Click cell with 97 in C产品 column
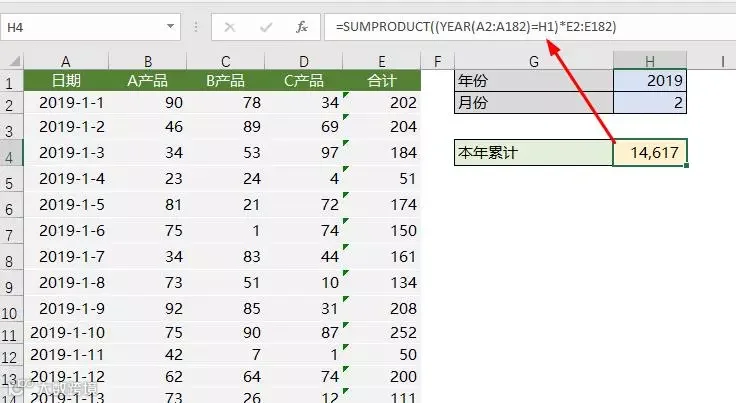The image size is (736, 403). tap(304, 152)
